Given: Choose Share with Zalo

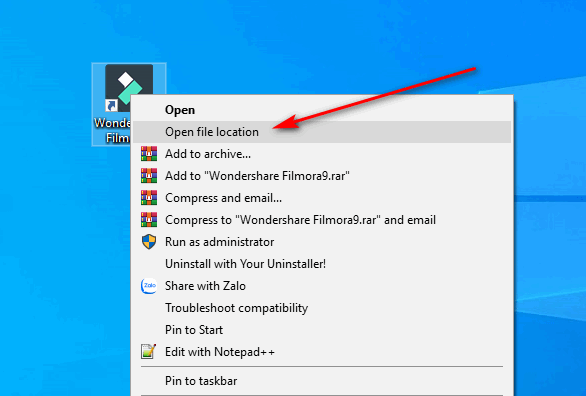Looking at the screenshot, I should click(322, 286).
